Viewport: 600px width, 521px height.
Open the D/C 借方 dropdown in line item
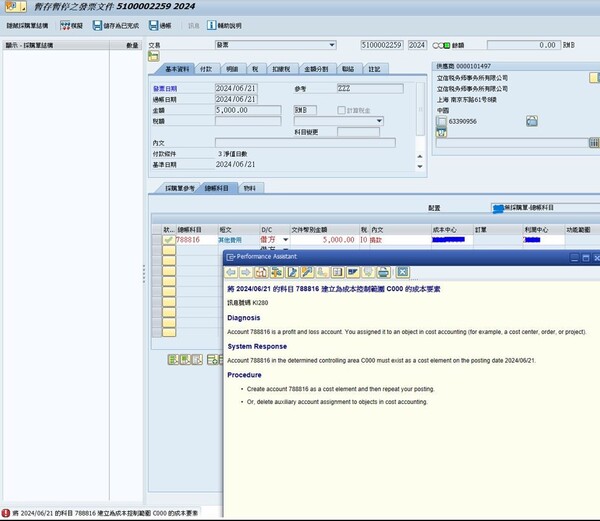[286, 240]
